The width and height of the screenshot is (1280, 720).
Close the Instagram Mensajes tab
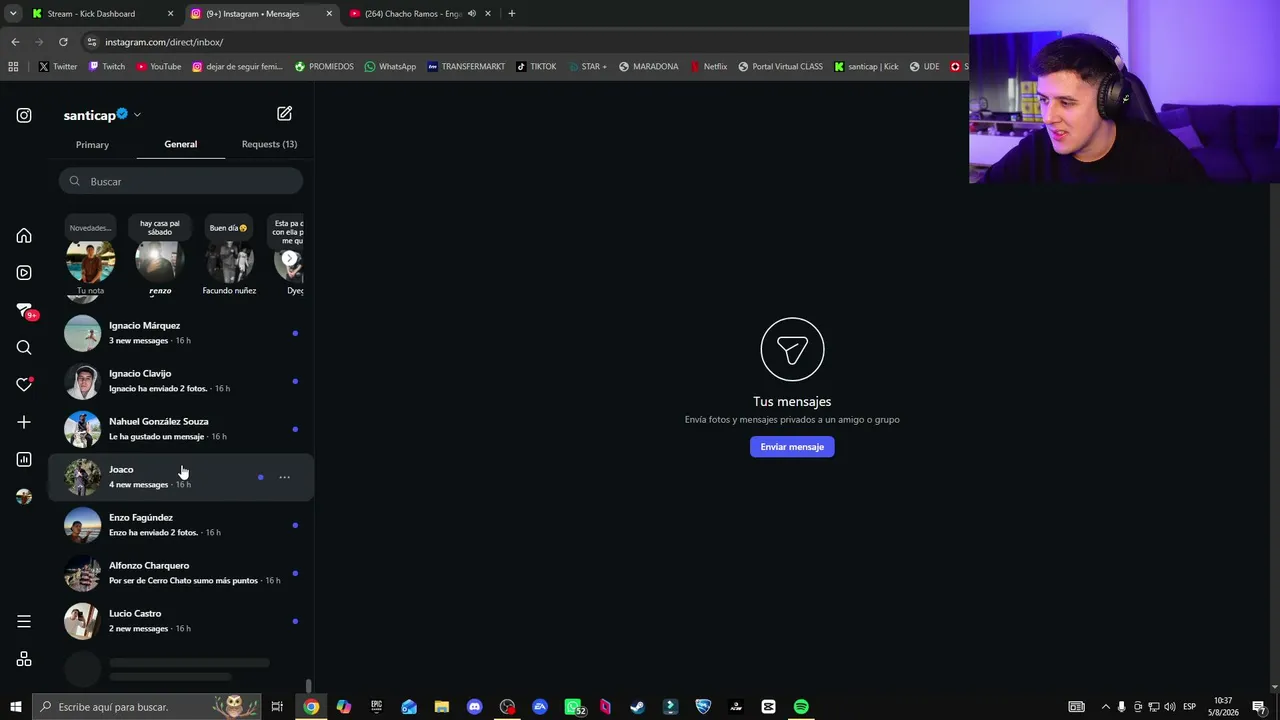pyautogui.click(x=329, y=14)
